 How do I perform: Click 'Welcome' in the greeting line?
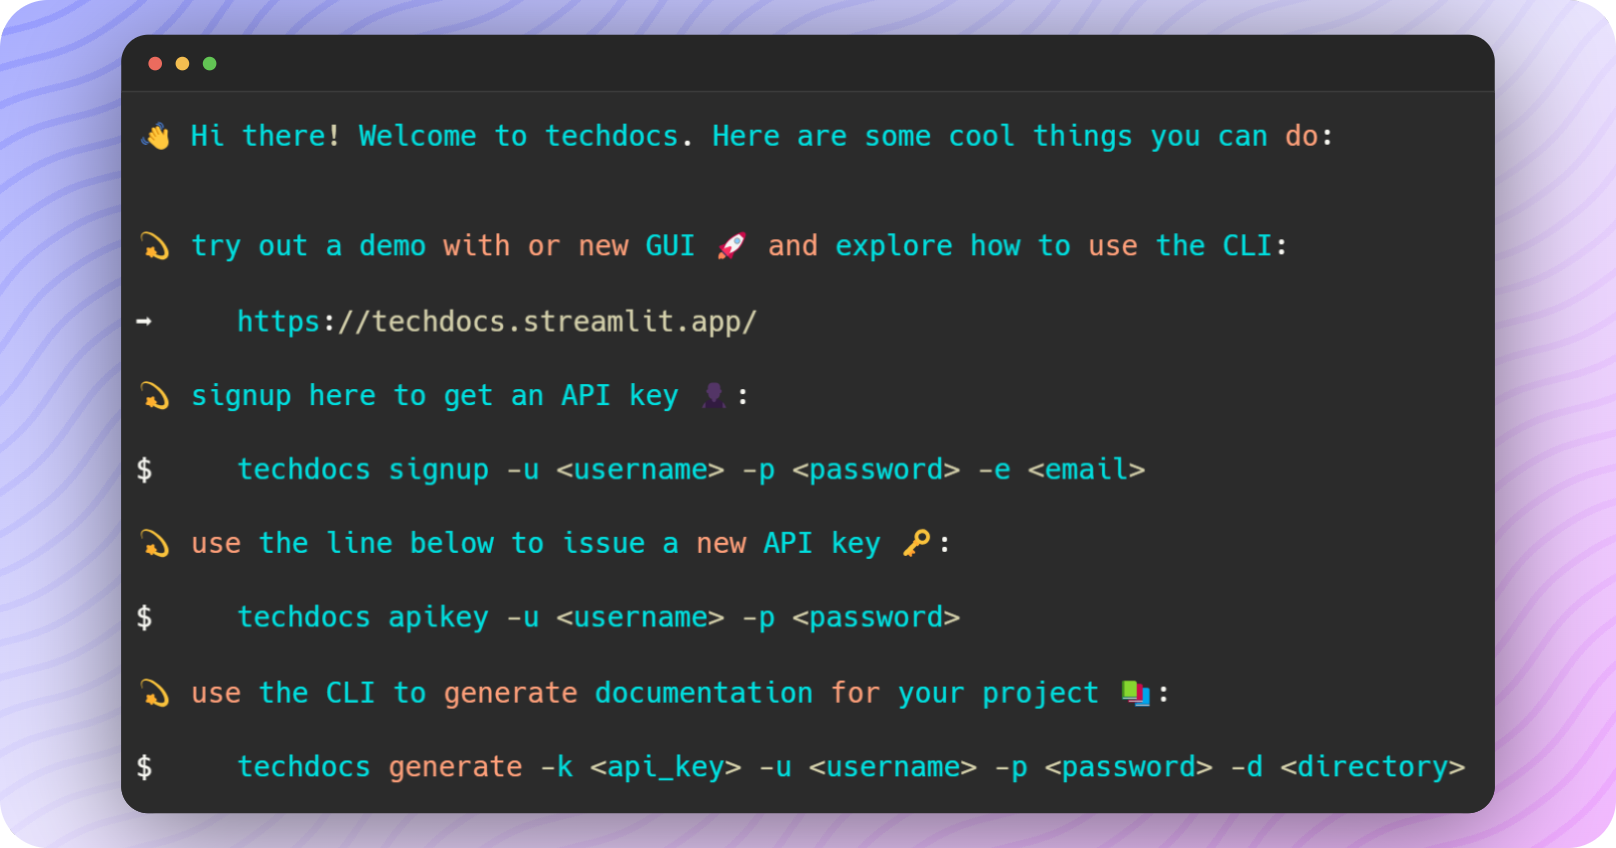click(x=417, y=136)
